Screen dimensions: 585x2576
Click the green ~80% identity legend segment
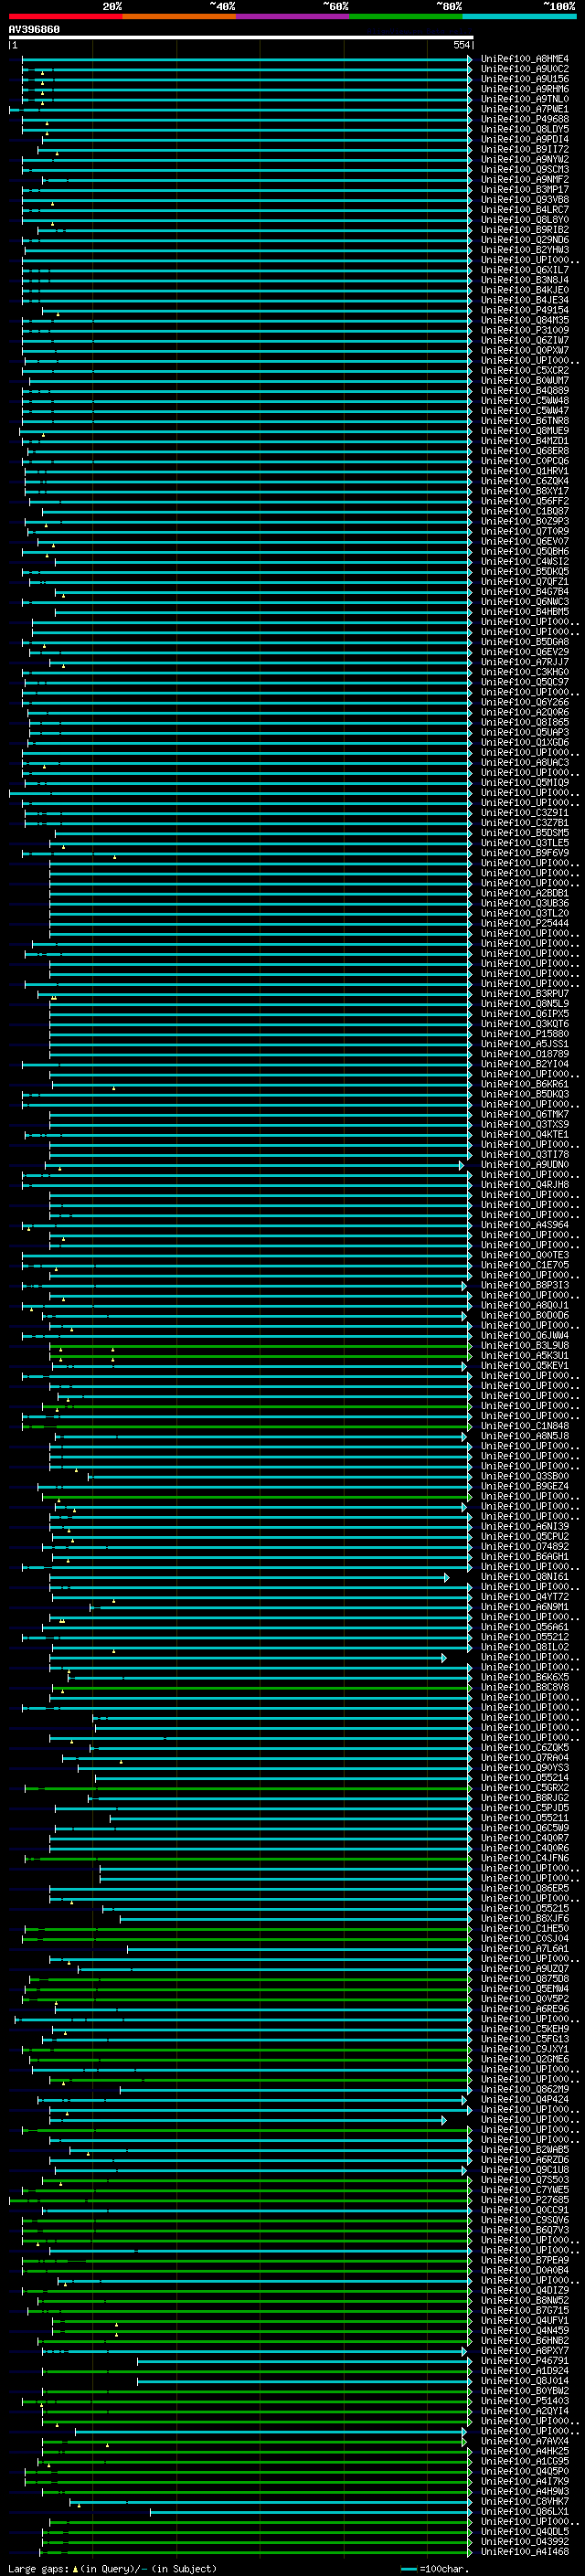pyautogui.click(x=406, y=16)
